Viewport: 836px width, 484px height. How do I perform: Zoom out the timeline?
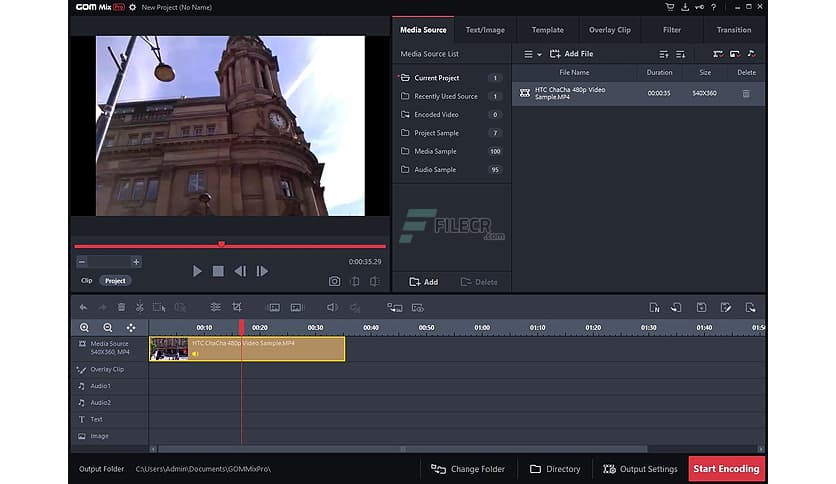(108, 327)
